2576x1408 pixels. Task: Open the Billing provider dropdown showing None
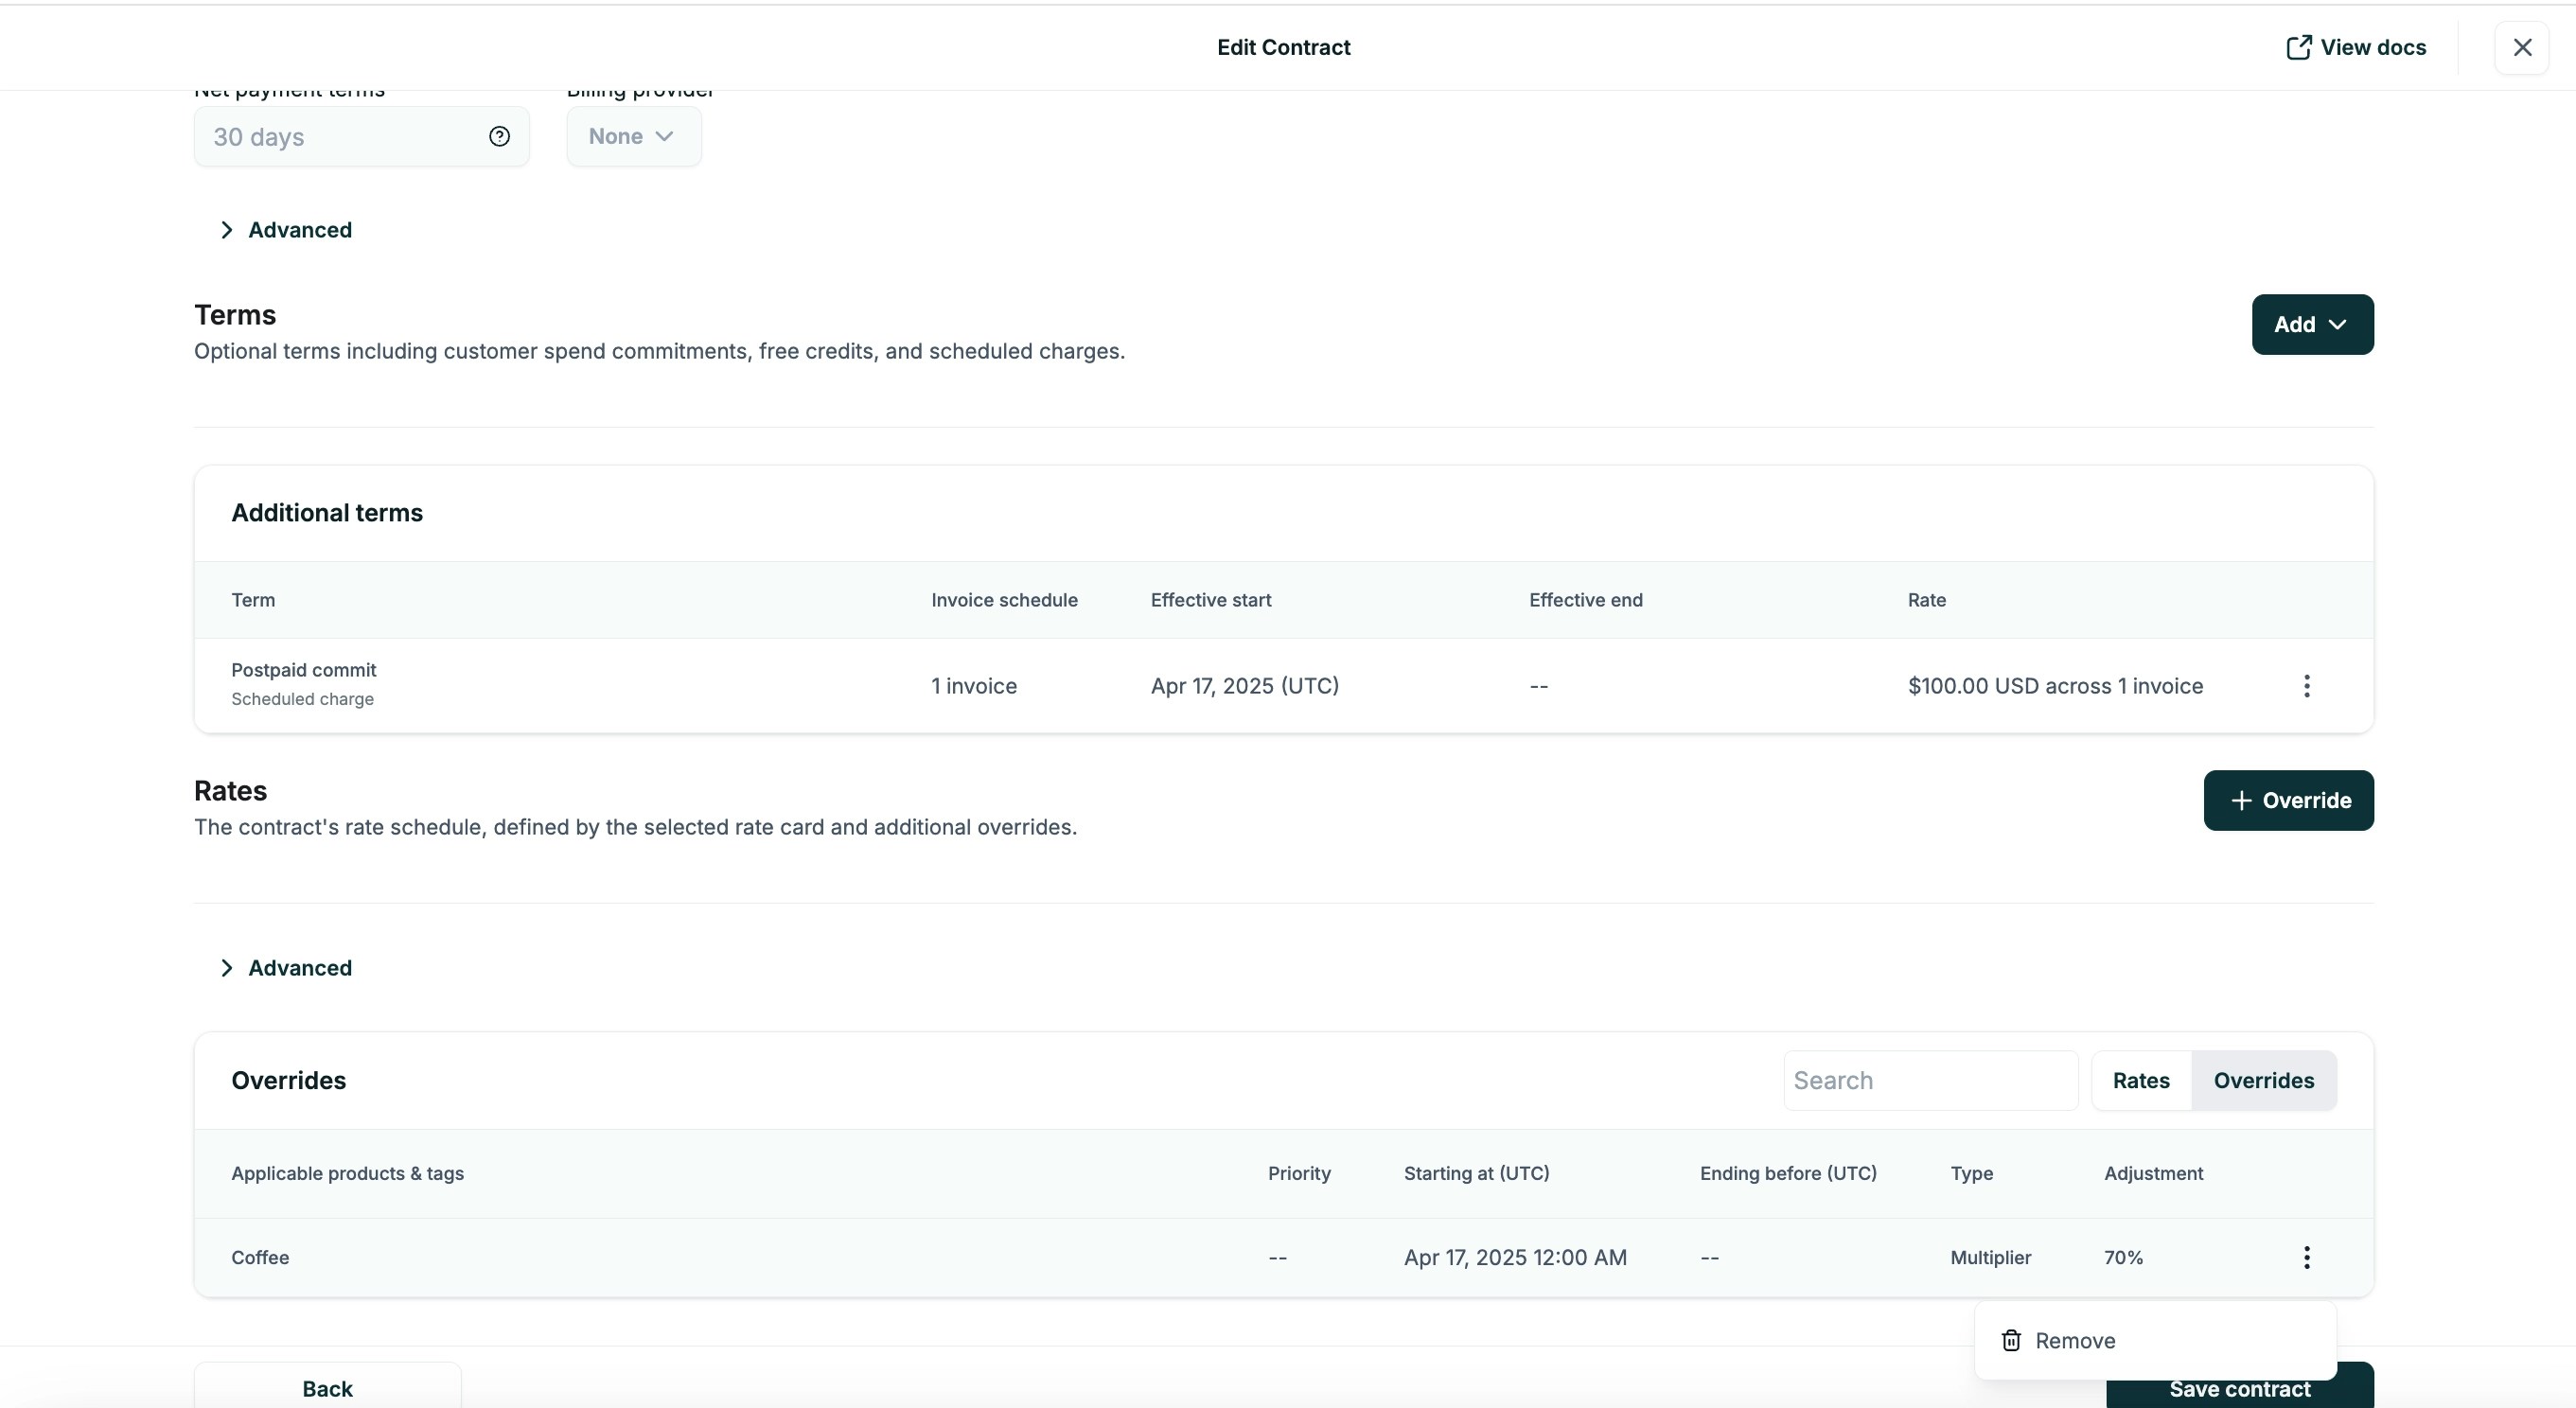tap(633, 136)
